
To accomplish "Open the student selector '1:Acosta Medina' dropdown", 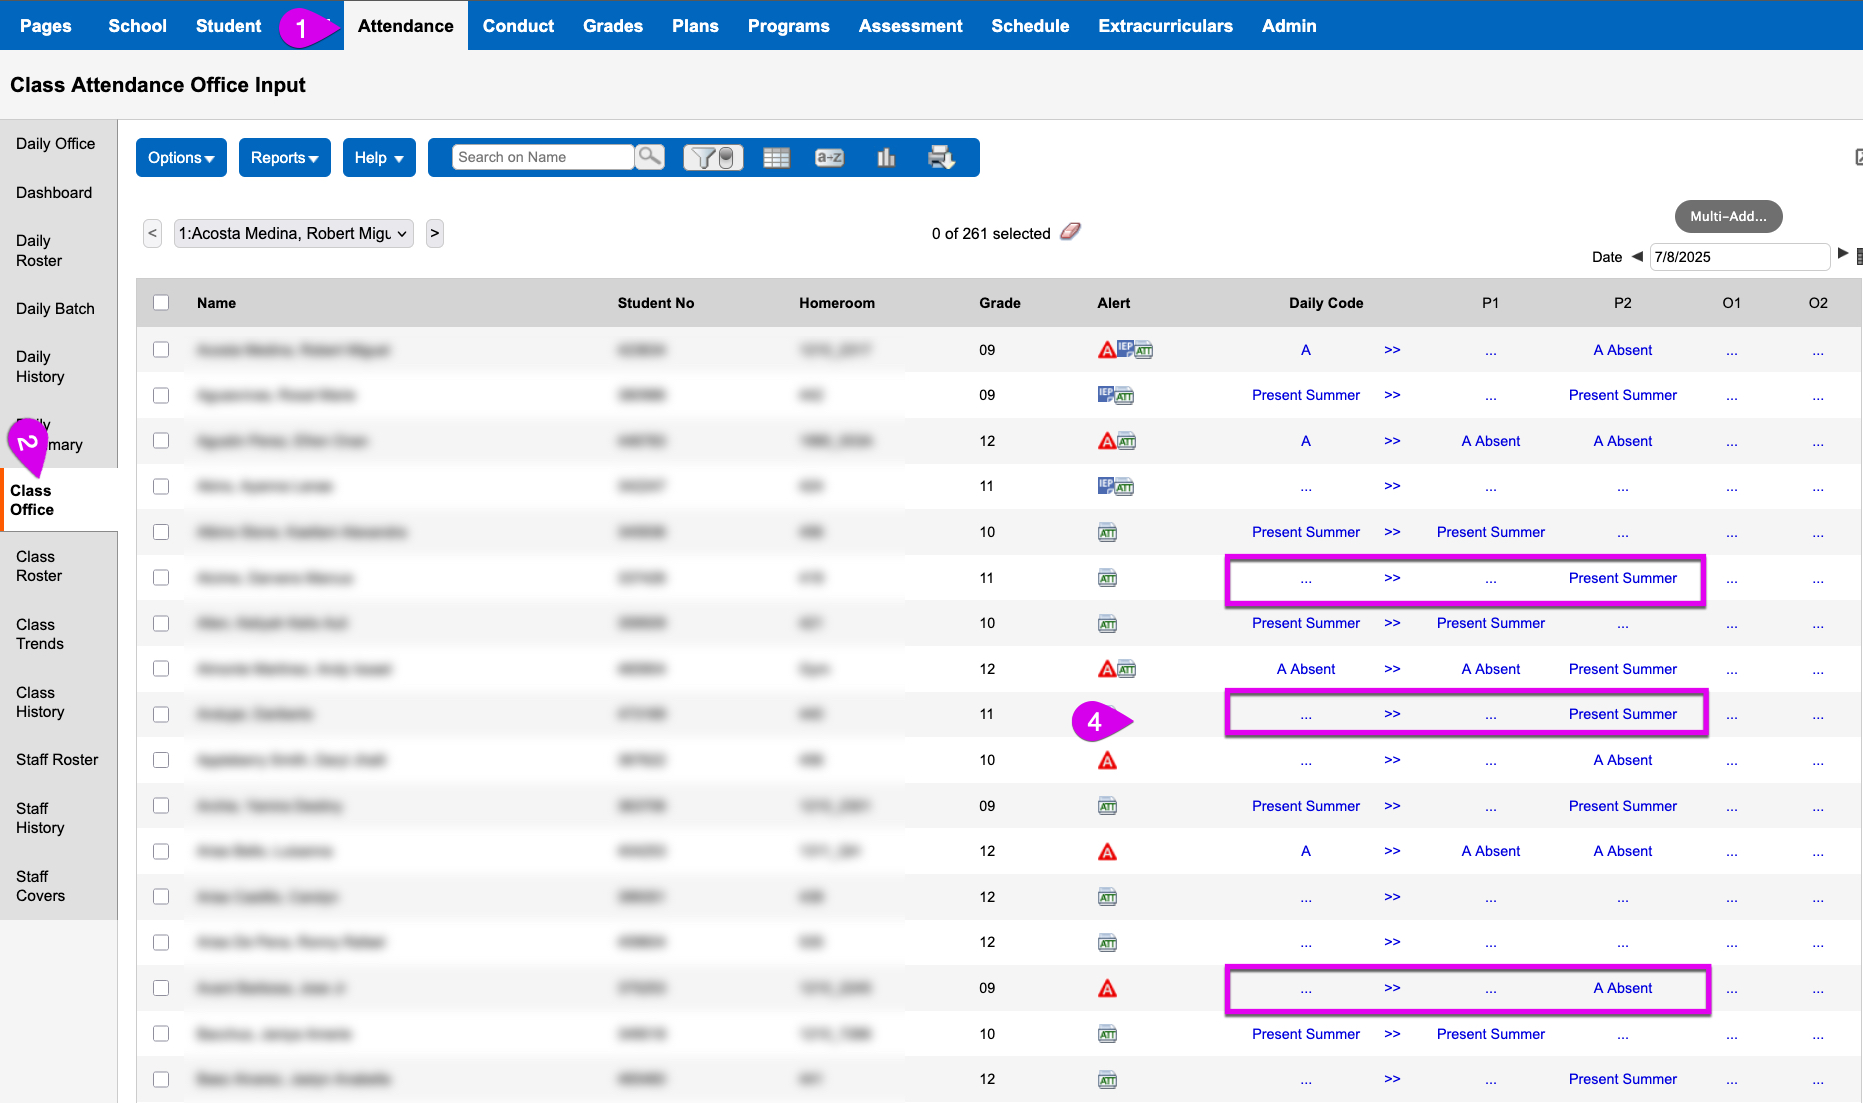I will [x=293, y=233].
